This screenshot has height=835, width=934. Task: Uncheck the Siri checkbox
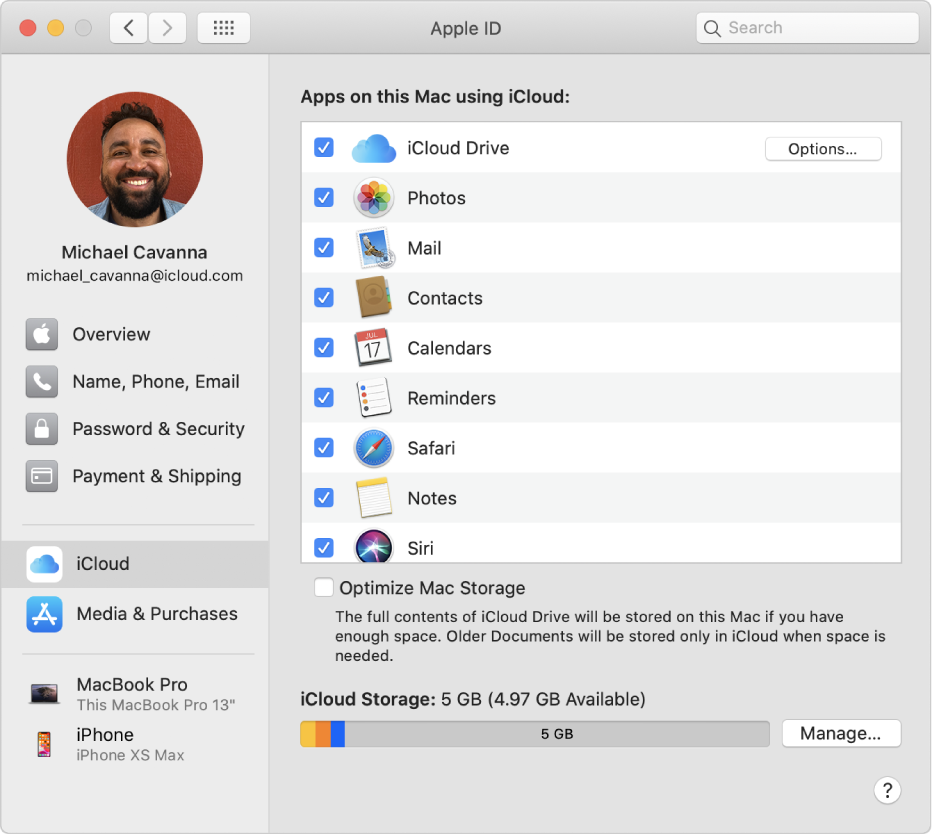coord(324,547)
